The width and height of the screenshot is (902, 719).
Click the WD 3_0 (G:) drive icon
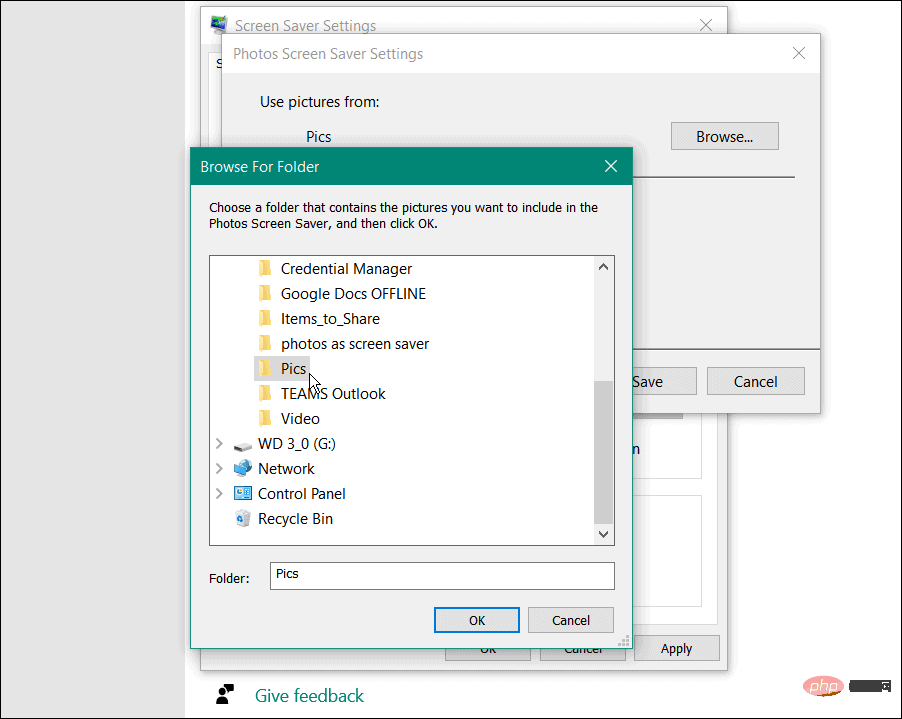point(243,445)
